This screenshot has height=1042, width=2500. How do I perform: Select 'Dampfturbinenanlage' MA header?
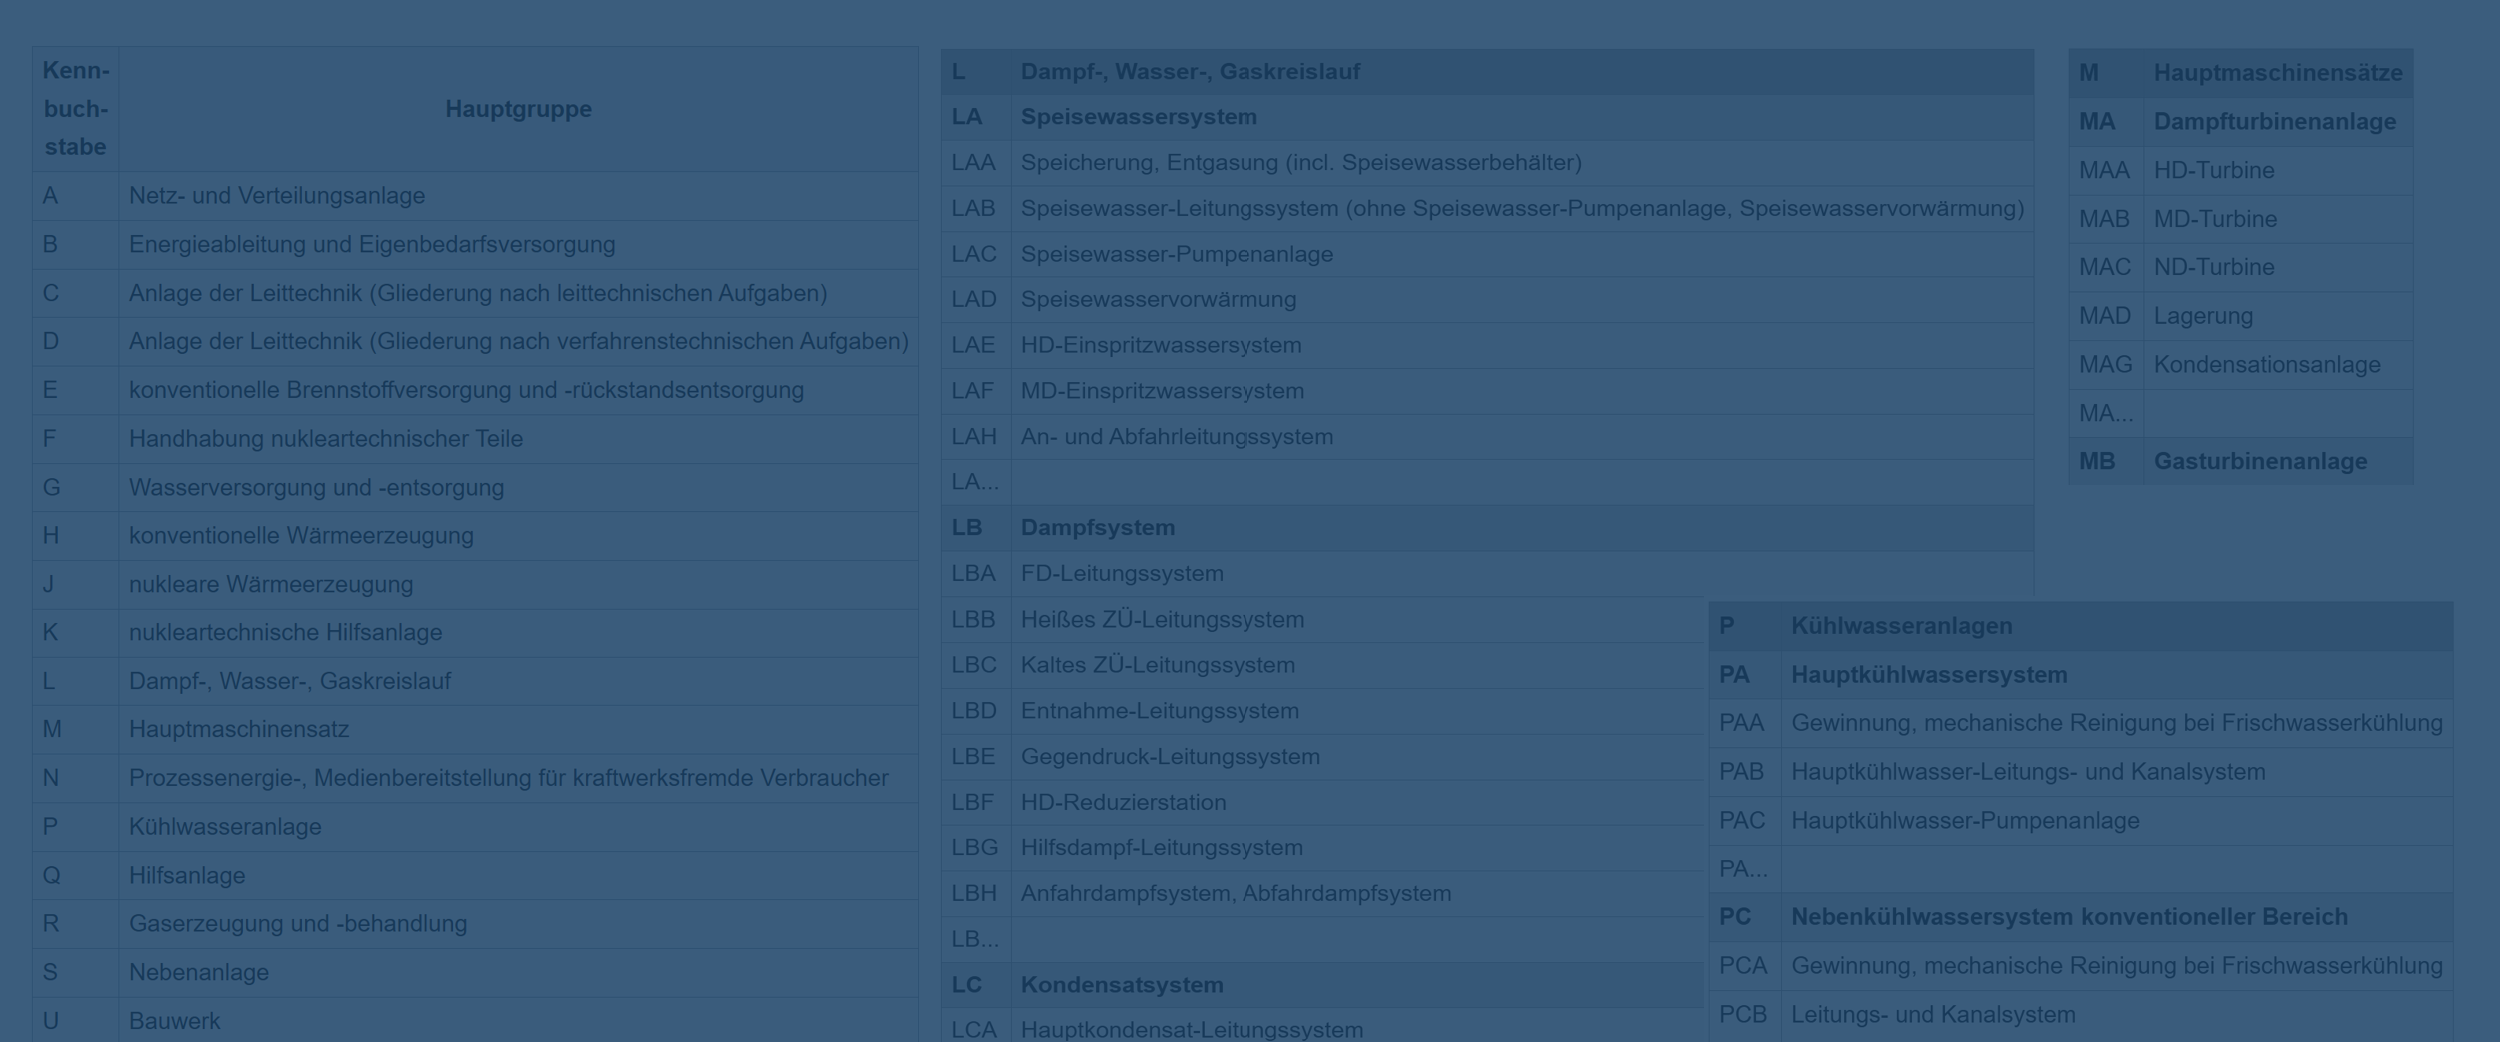2274,122
